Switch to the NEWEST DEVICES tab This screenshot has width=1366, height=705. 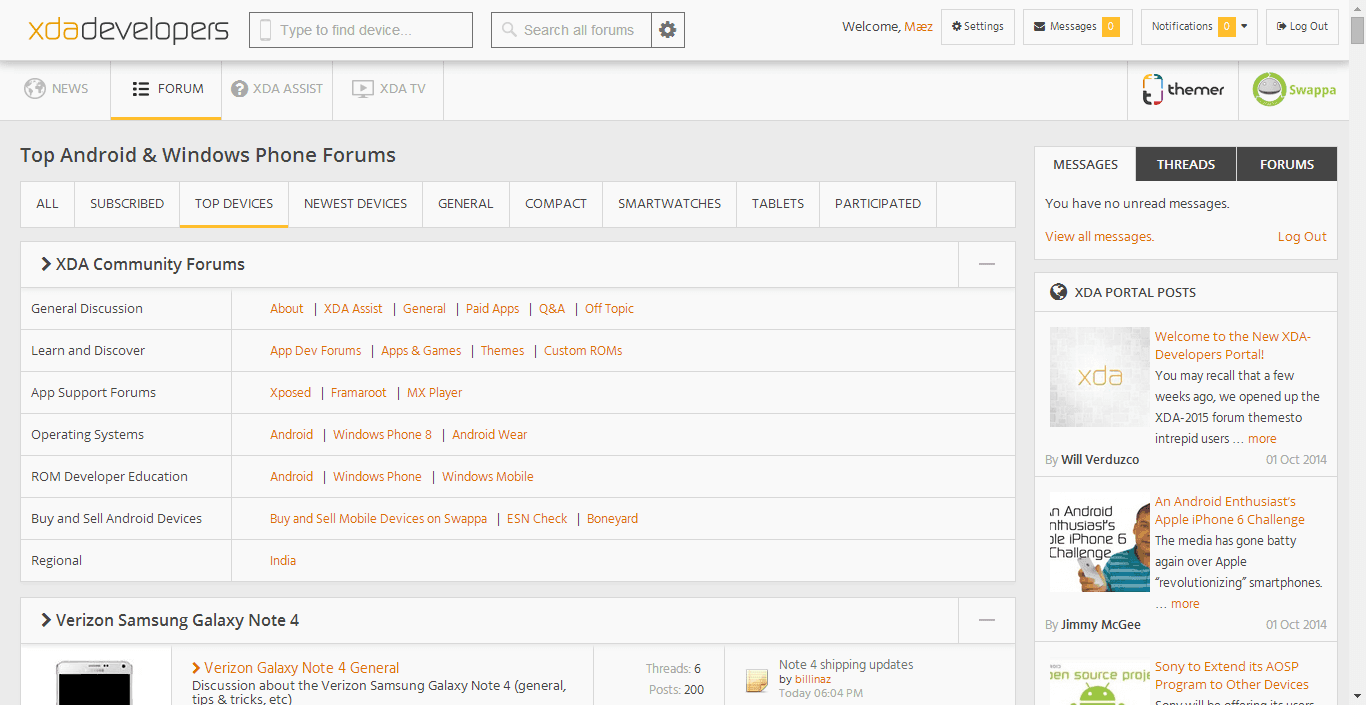tap(356, 204)
